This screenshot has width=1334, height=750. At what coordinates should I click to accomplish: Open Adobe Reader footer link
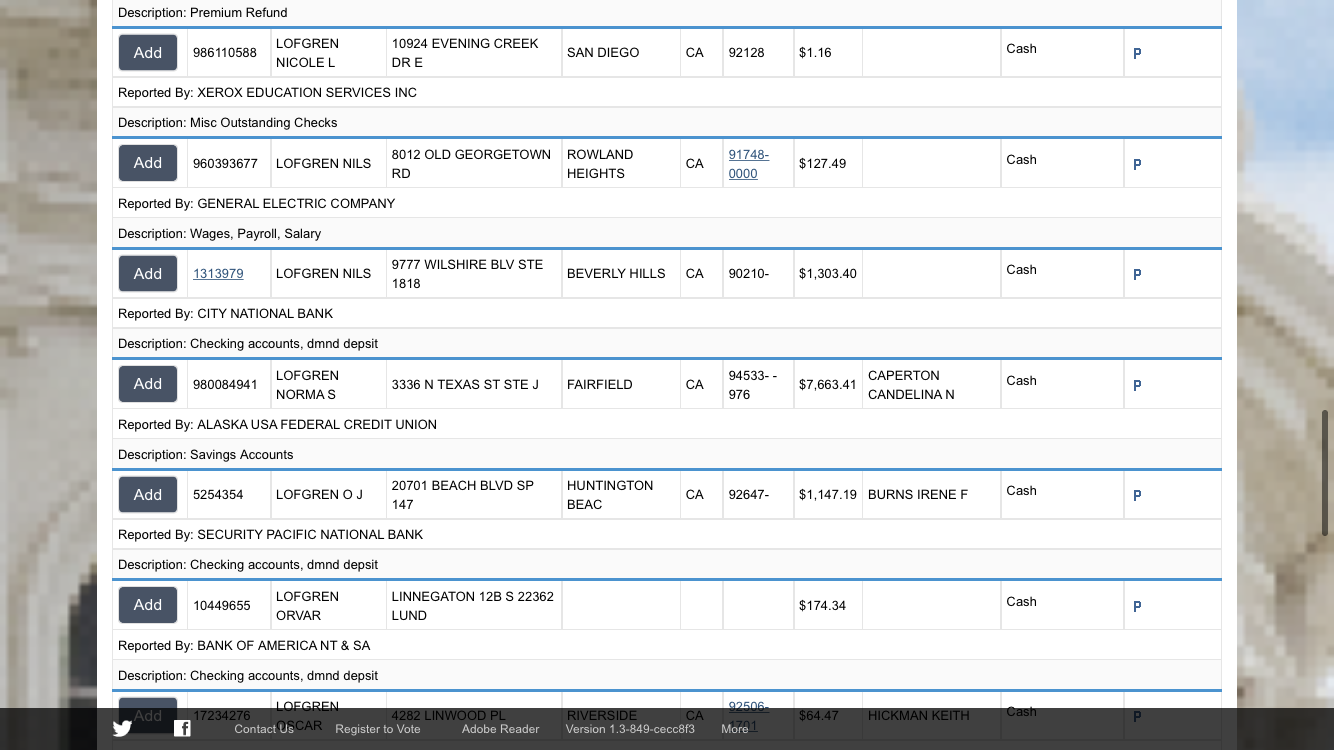tap(500, 729)
